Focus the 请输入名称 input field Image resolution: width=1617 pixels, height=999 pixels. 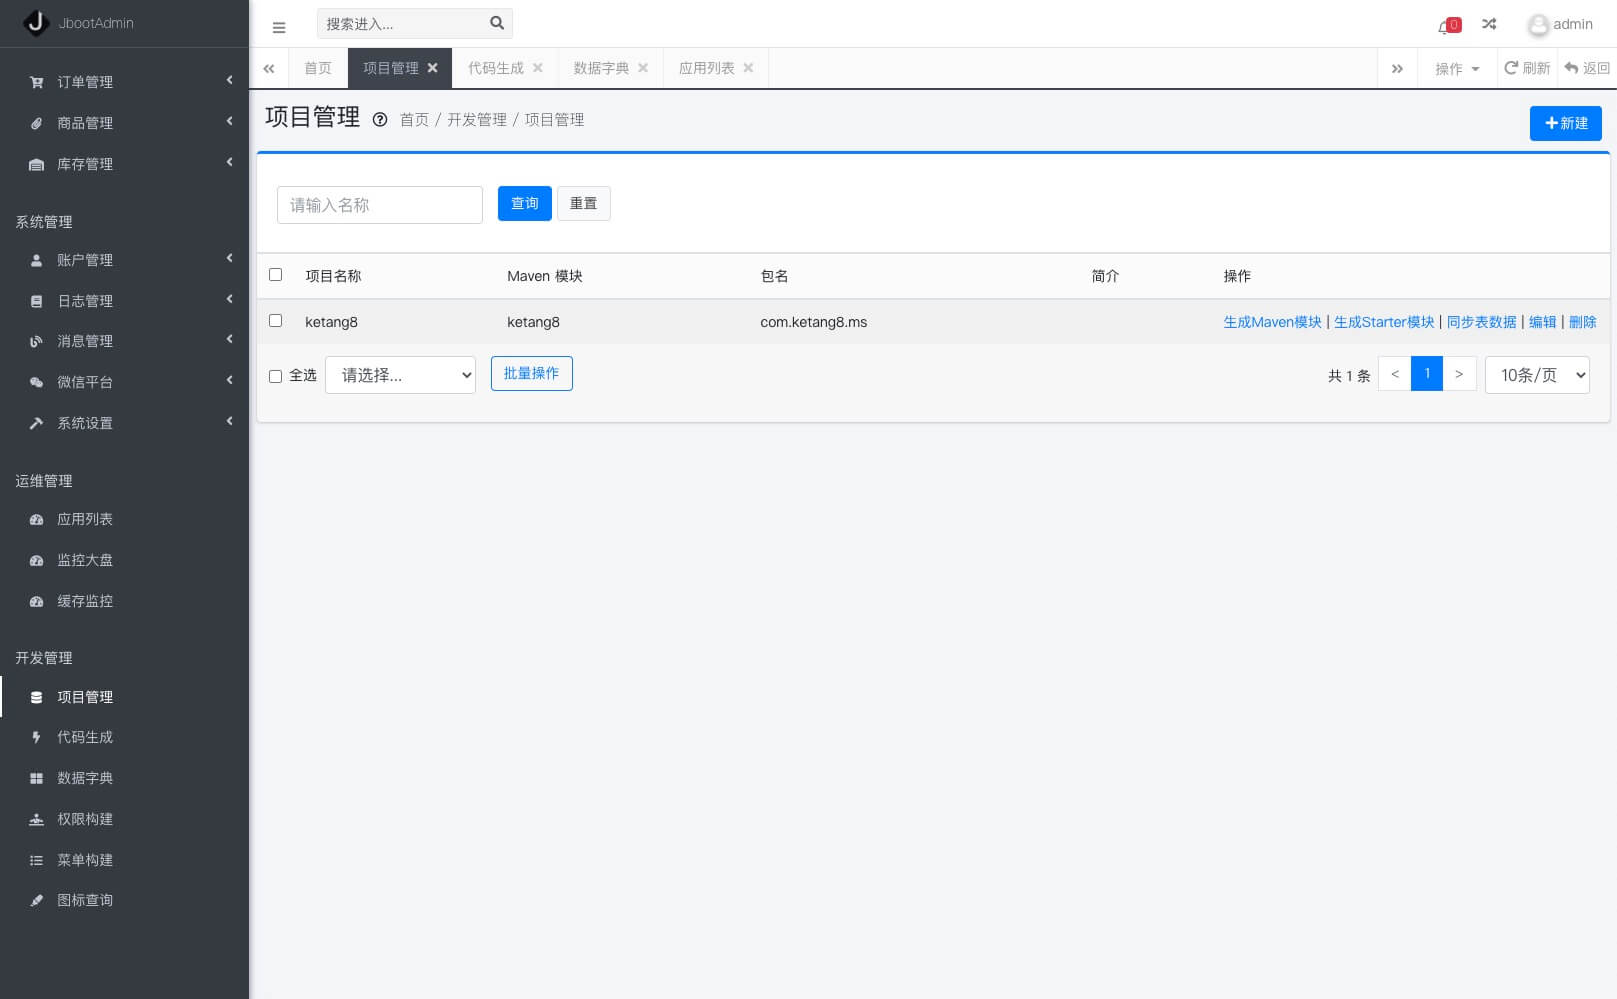pyautogui.click(x=380, y=205)
